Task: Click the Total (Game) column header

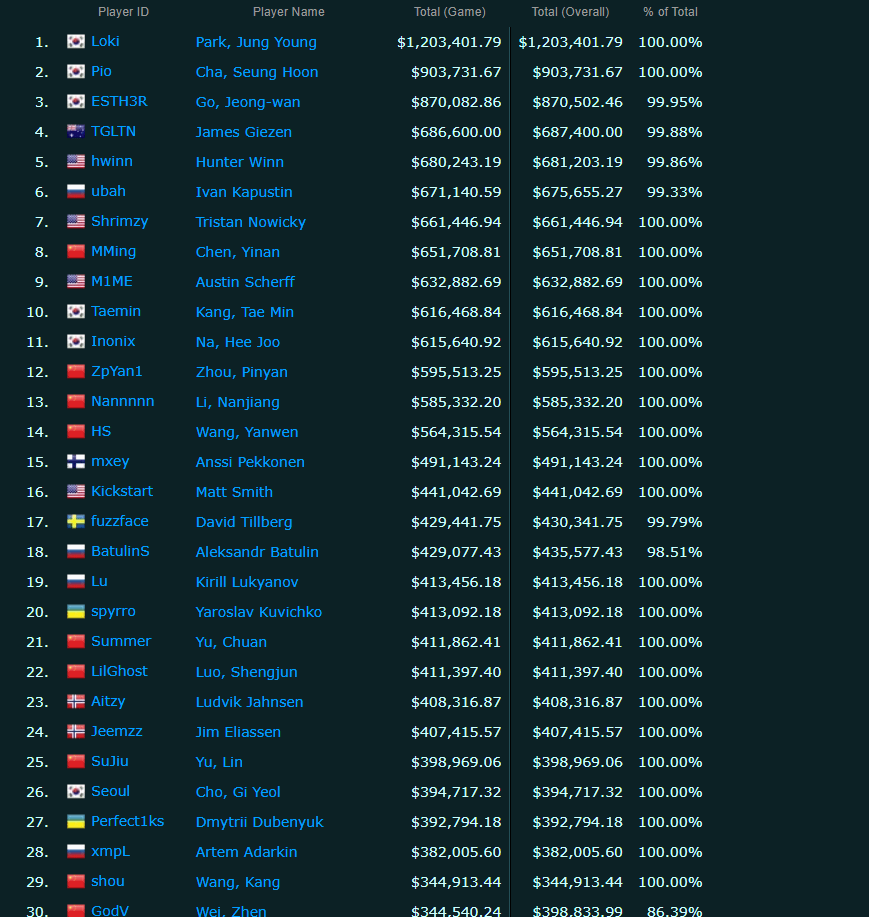Action: [449, 12]
